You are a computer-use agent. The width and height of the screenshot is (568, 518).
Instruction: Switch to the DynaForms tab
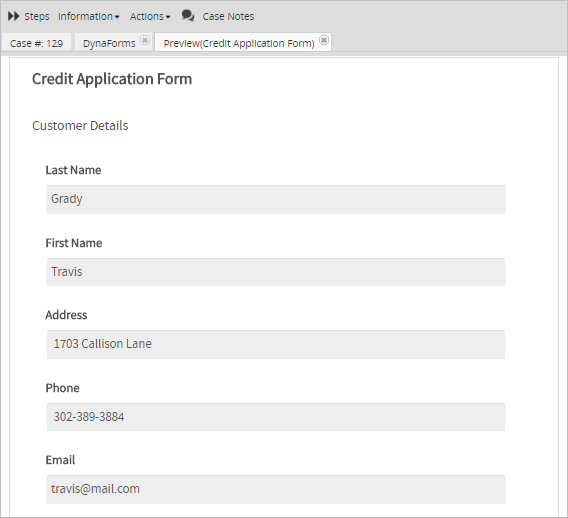click(109, 43)
